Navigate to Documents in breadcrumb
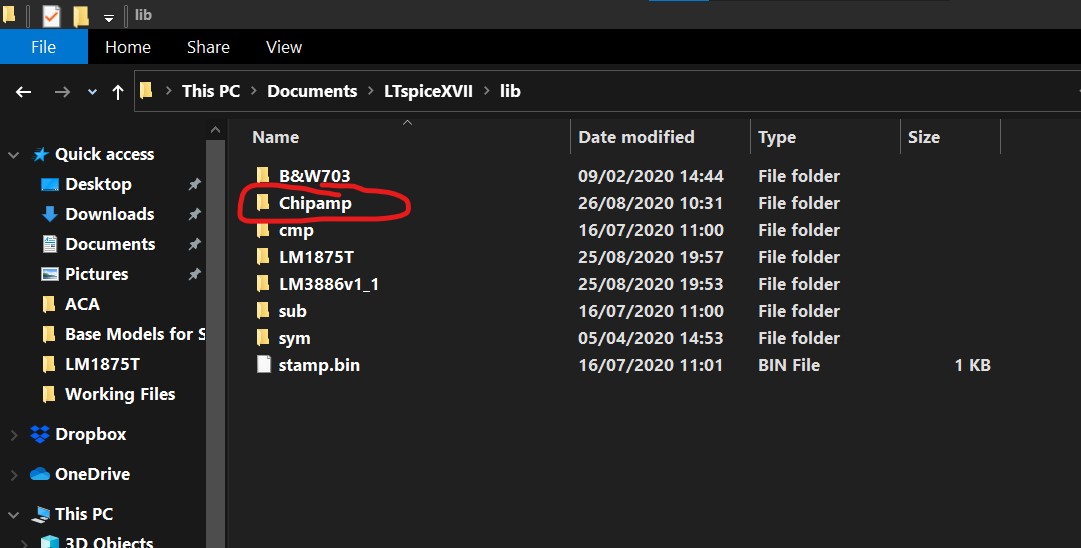Image resolution: width=1081 pixels, height=548 pixels. [x=312, y=91]
